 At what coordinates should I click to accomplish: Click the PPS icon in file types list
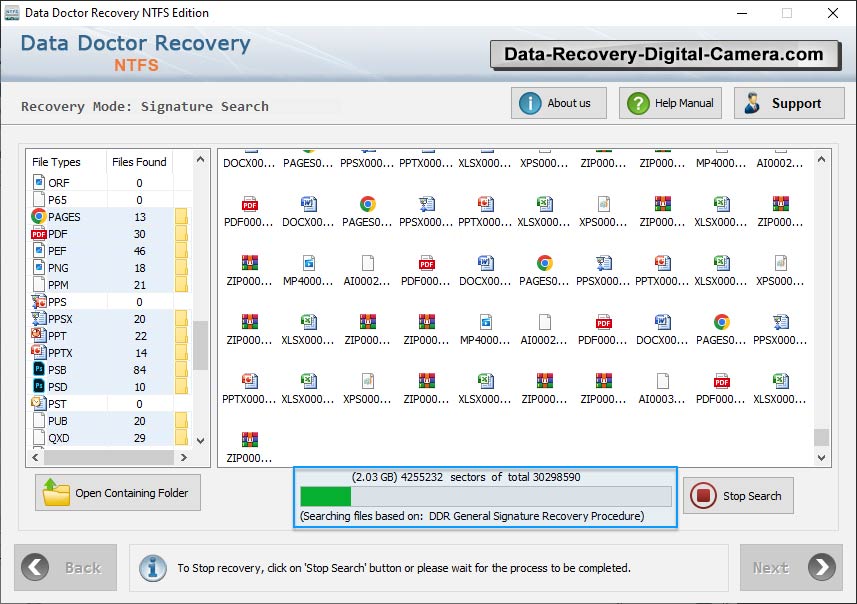tap(39, 301)
